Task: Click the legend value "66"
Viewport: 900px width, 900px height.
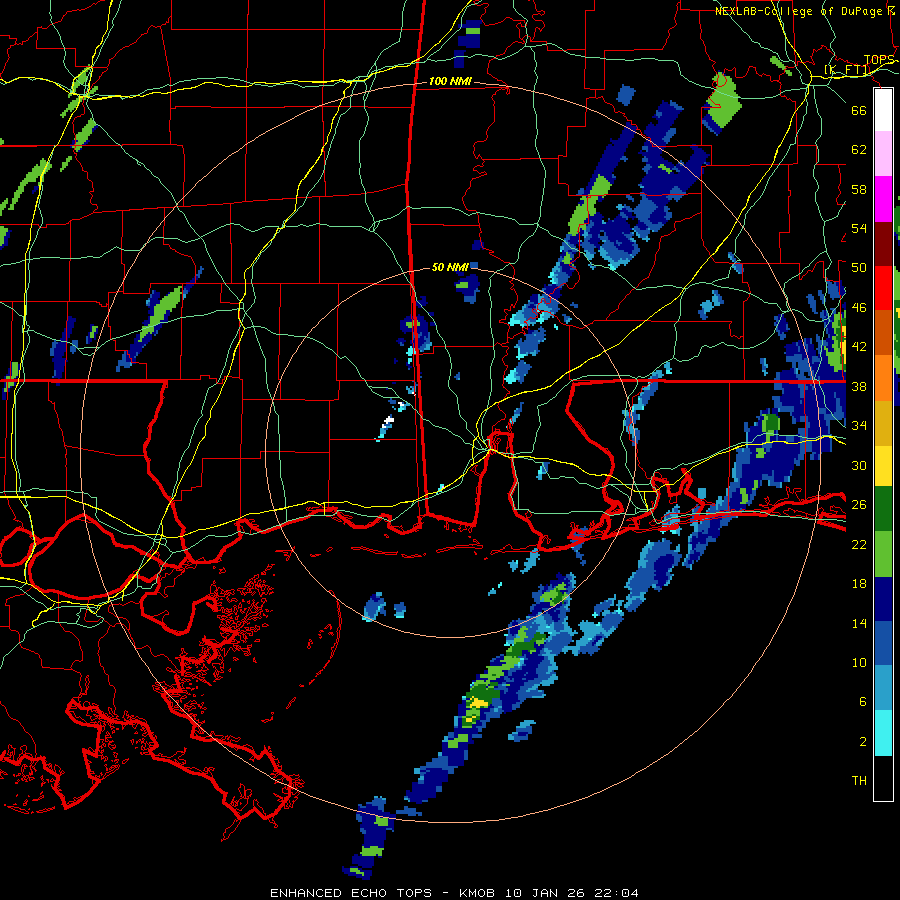Action: click(x=859, y=110)
